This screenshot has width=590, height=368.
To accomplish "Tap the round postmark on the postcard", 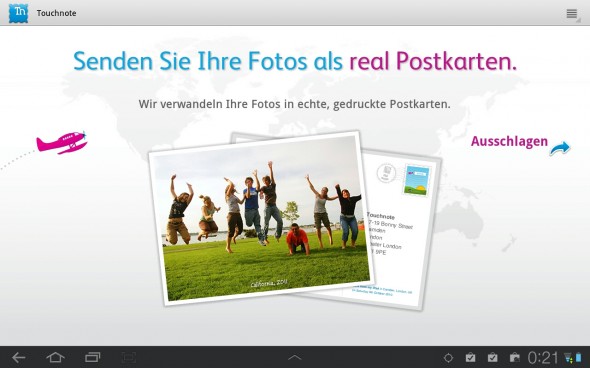I will coord(386,173).
